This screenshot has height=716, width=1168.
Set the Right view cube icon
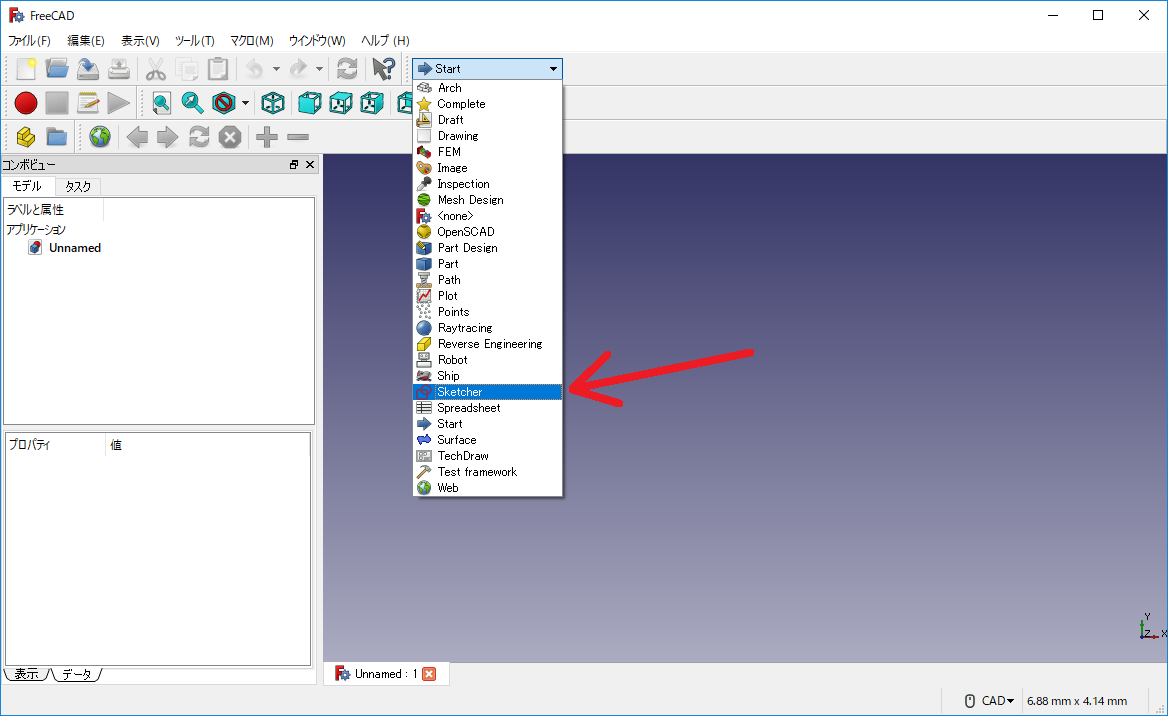pos(372,103)
